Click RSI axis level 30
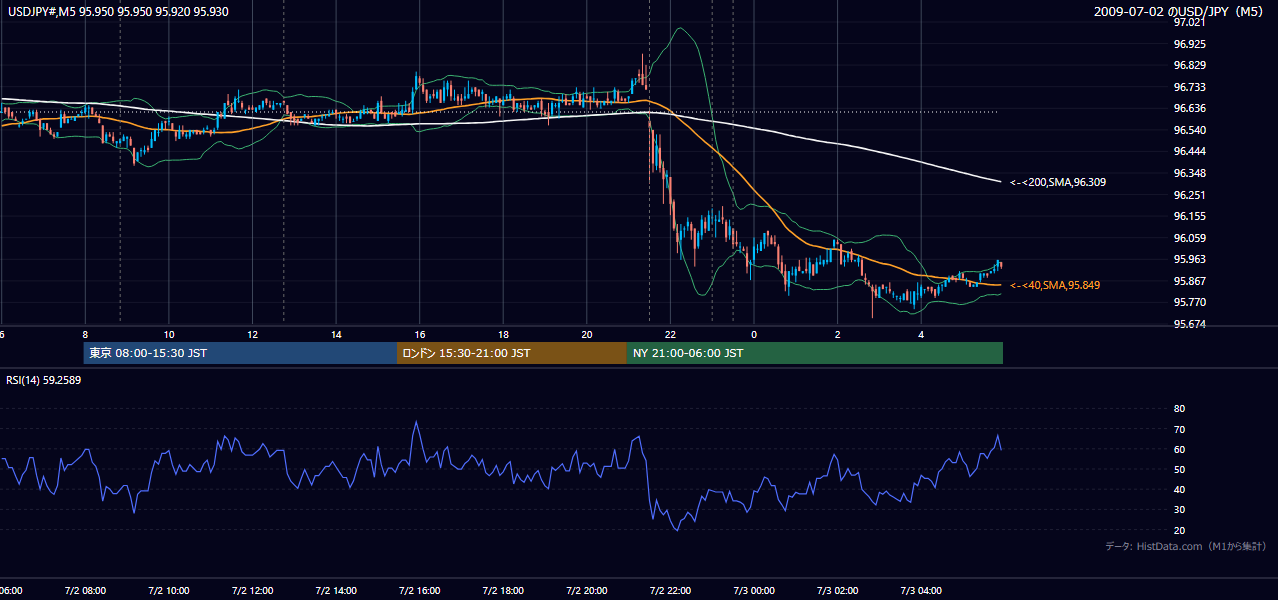 [1180, 510]
